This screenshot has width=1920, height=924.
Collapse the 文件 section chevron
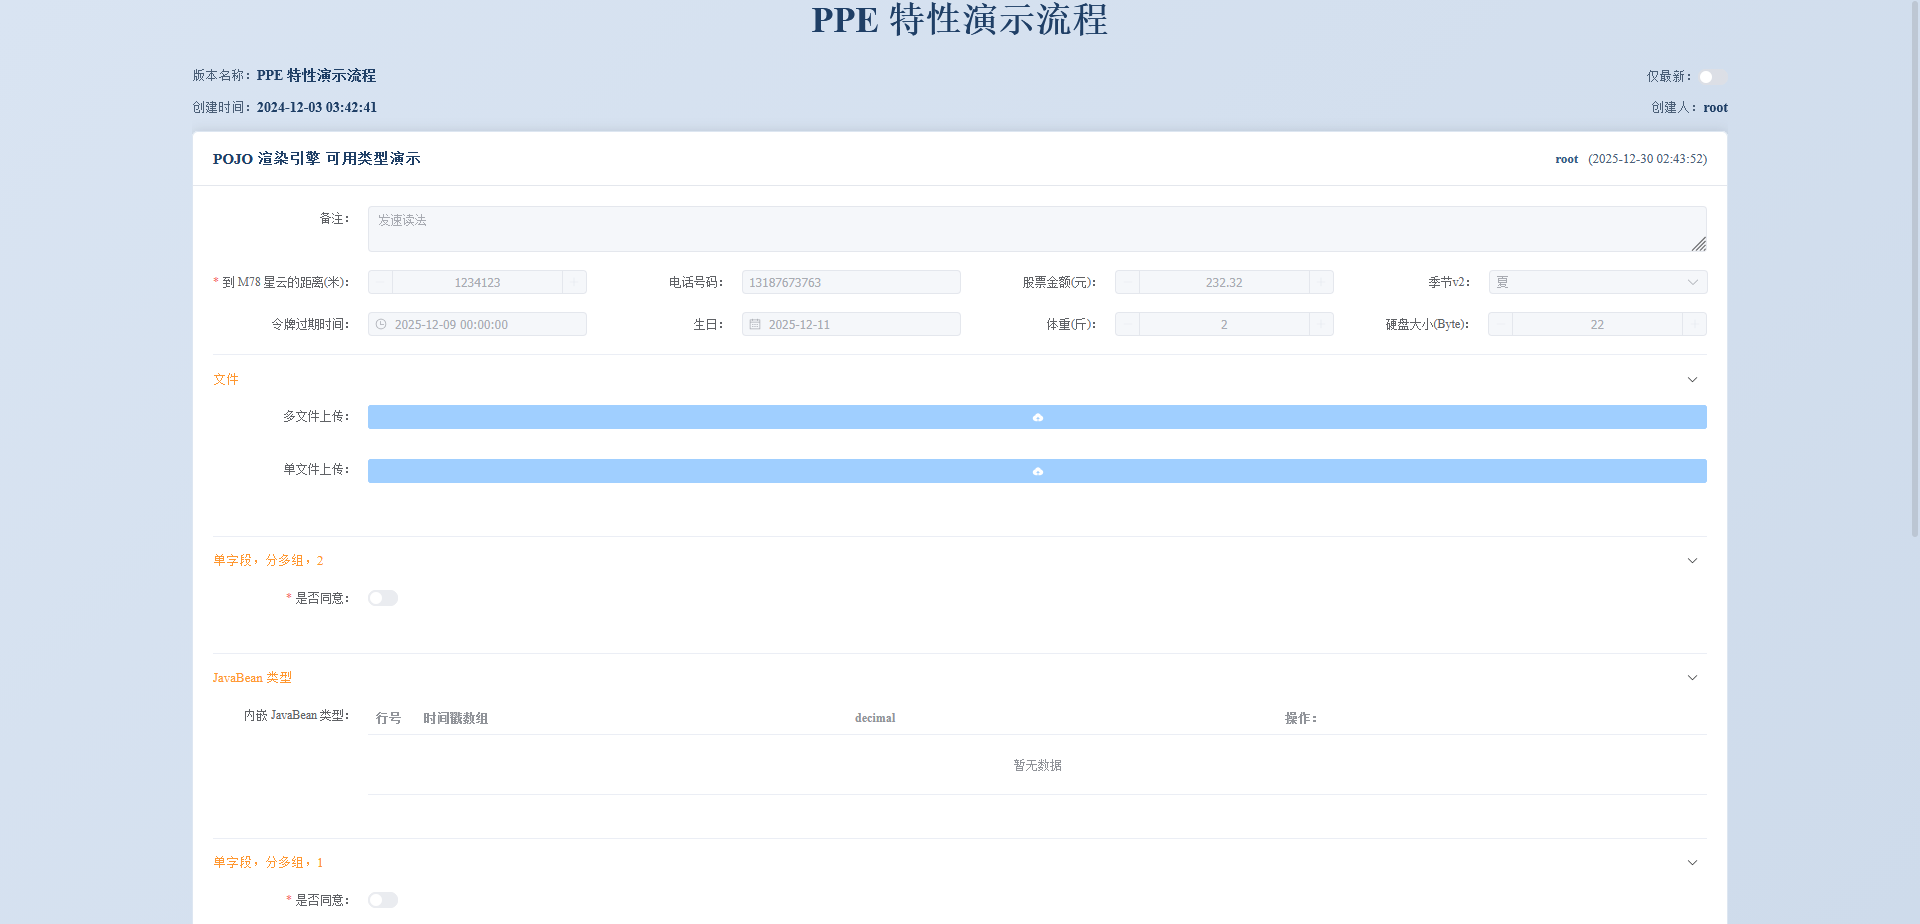click(1692, 380)
